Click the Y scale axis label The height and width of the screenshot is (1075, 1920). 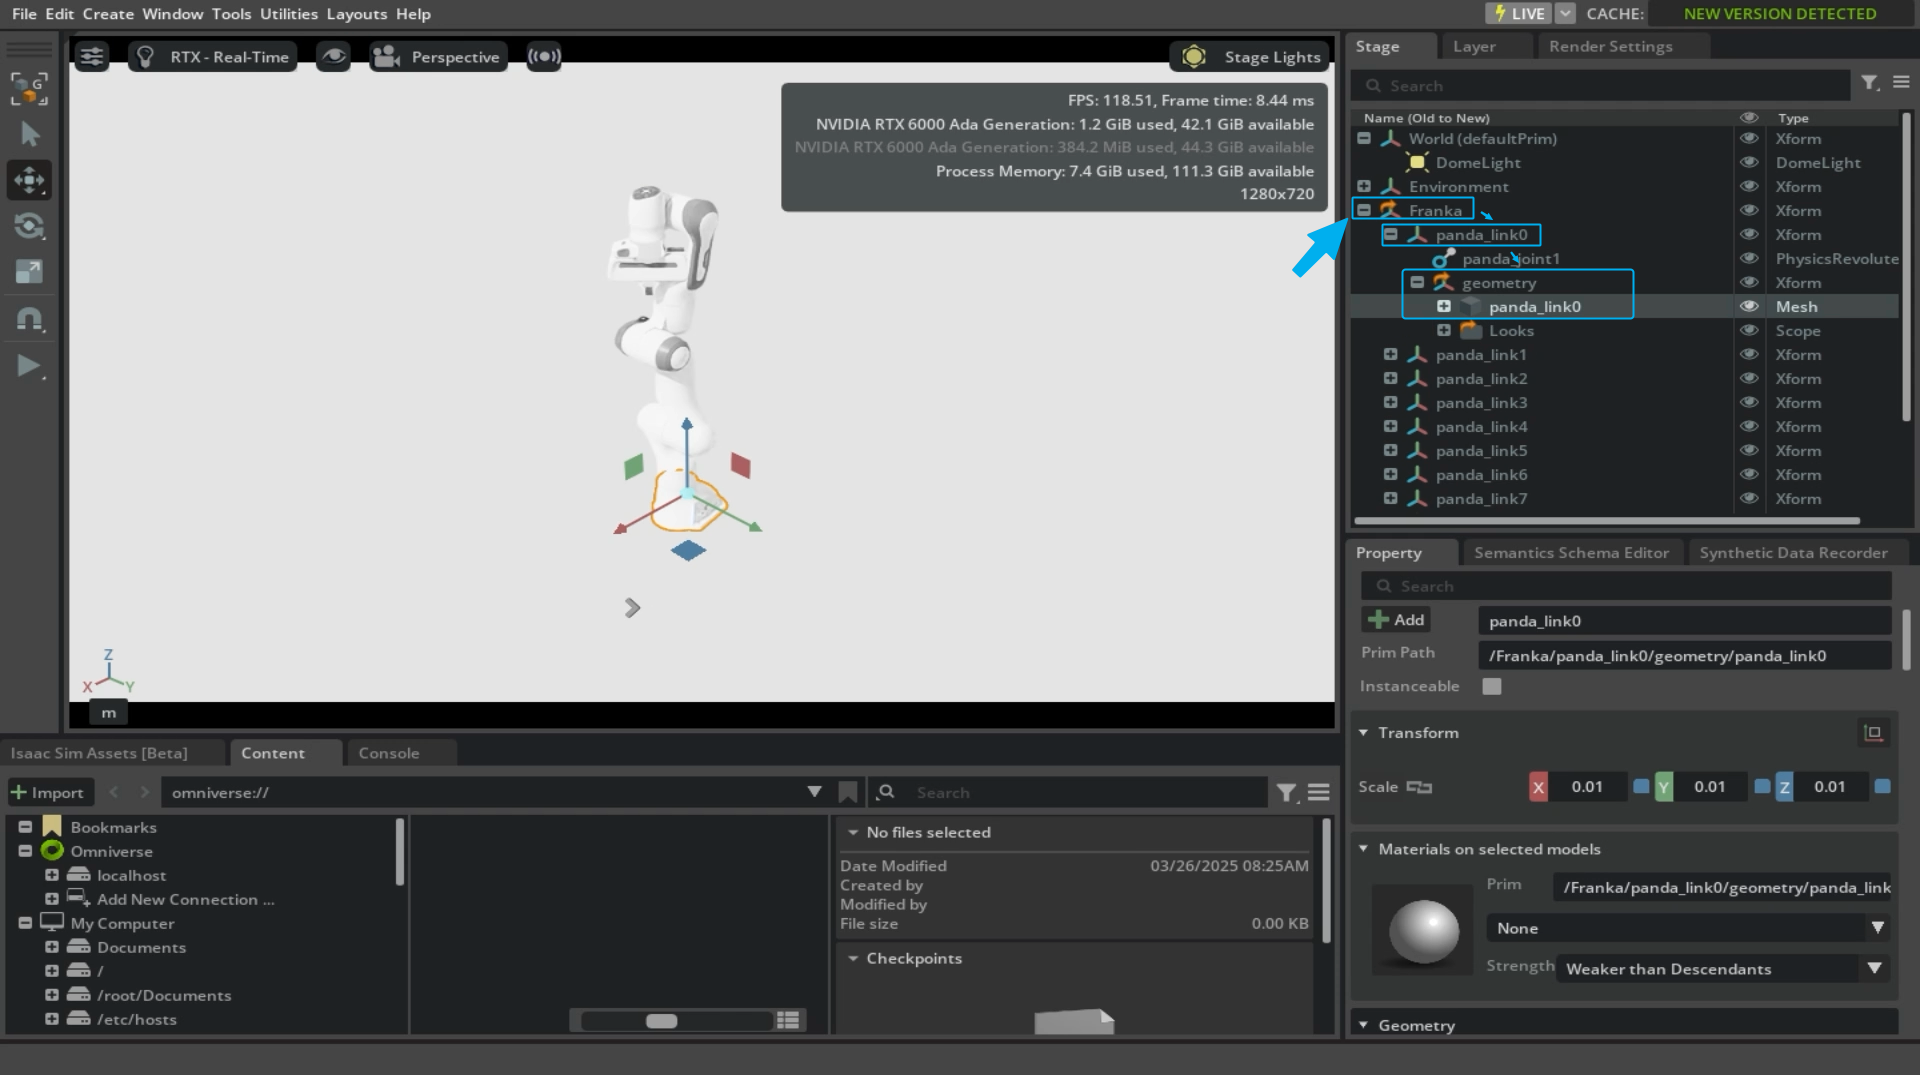[1663, 787]
